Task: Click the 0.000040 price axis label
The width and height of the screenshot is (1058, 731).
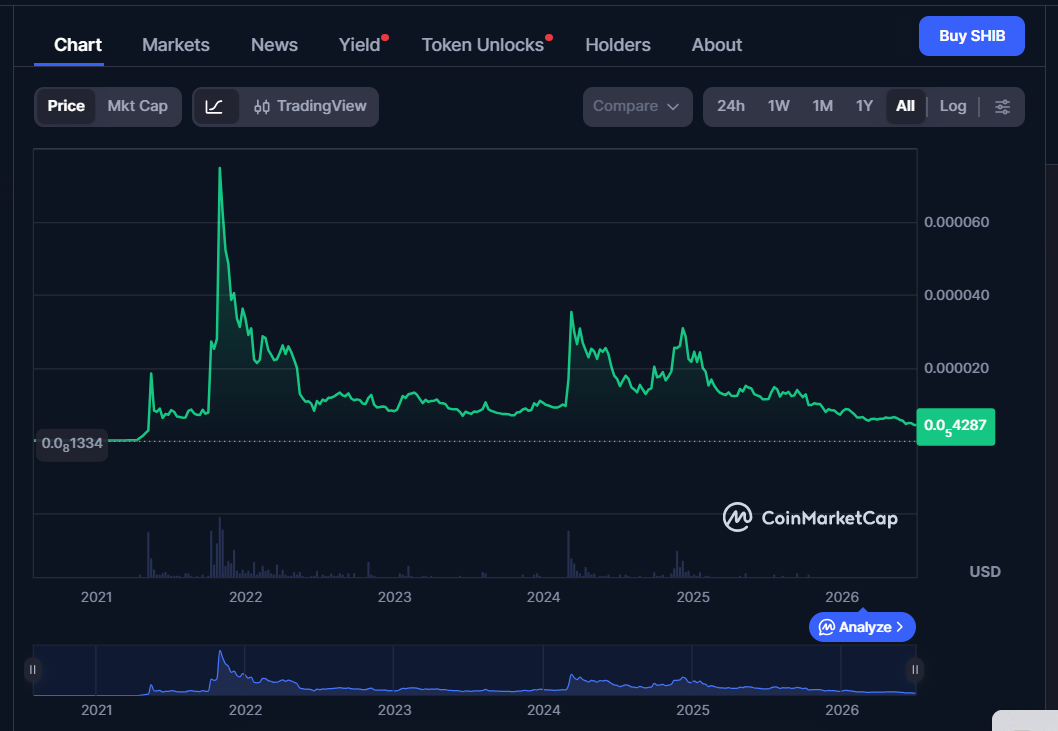Action: pos(956,295)
